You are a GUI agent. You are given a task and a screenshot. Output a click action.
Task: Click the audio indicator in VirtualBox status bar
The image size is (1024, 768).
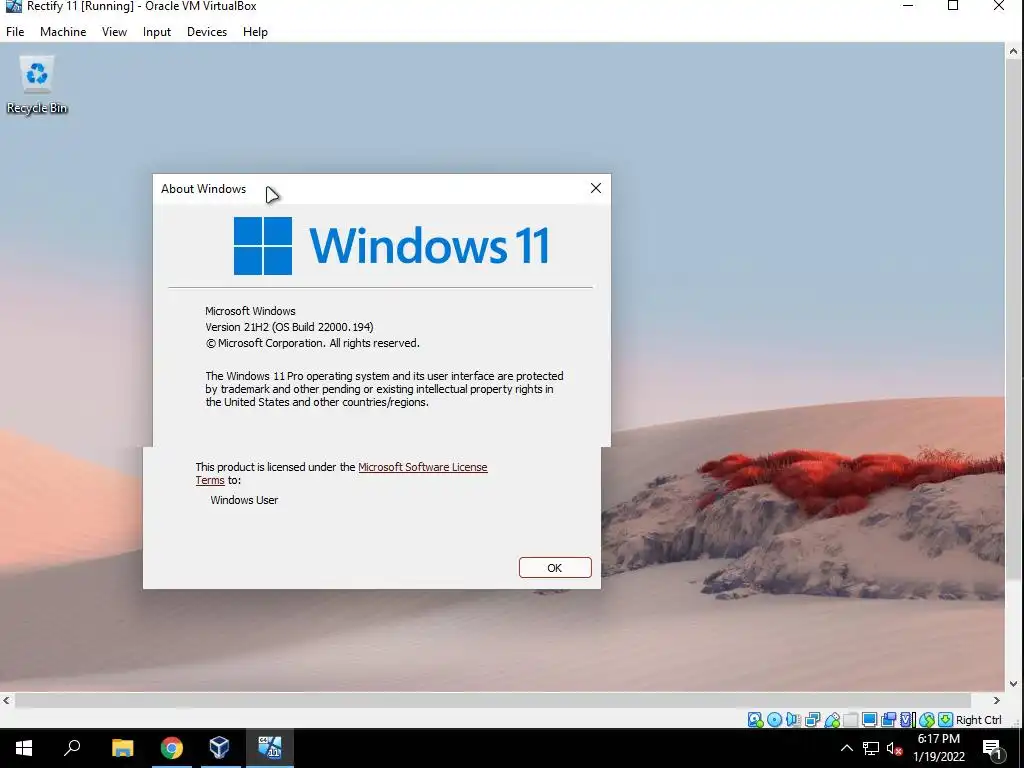(x=793, y=720)
